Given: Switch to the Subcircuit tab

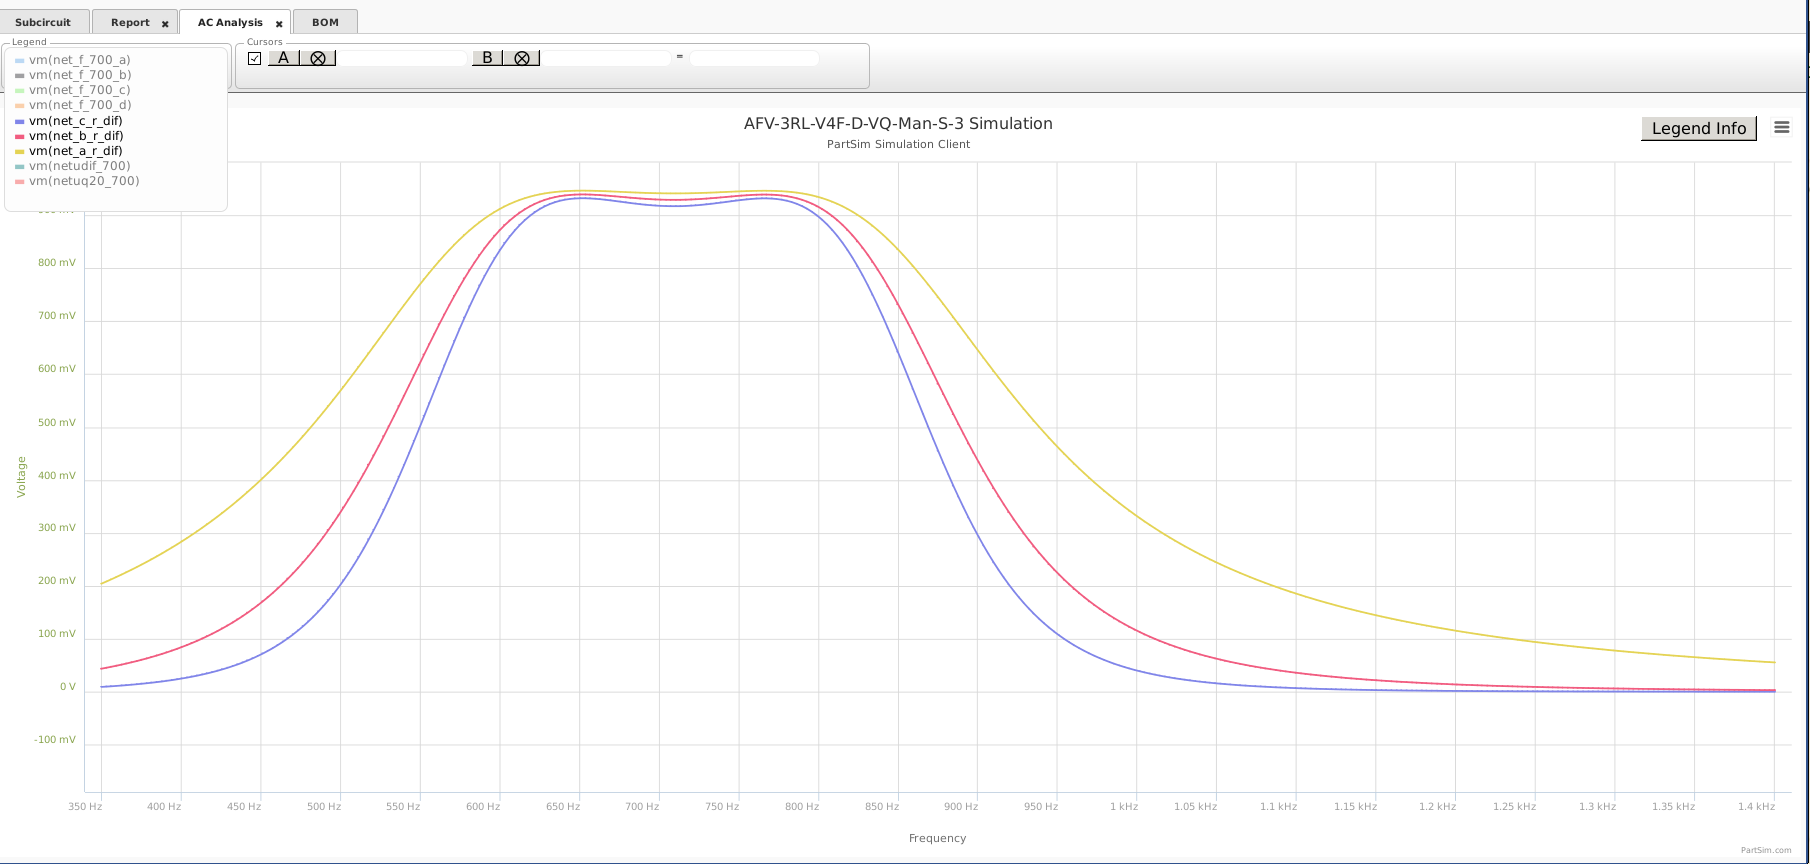Looking at the screenshot, I should (x=43, y=22).
